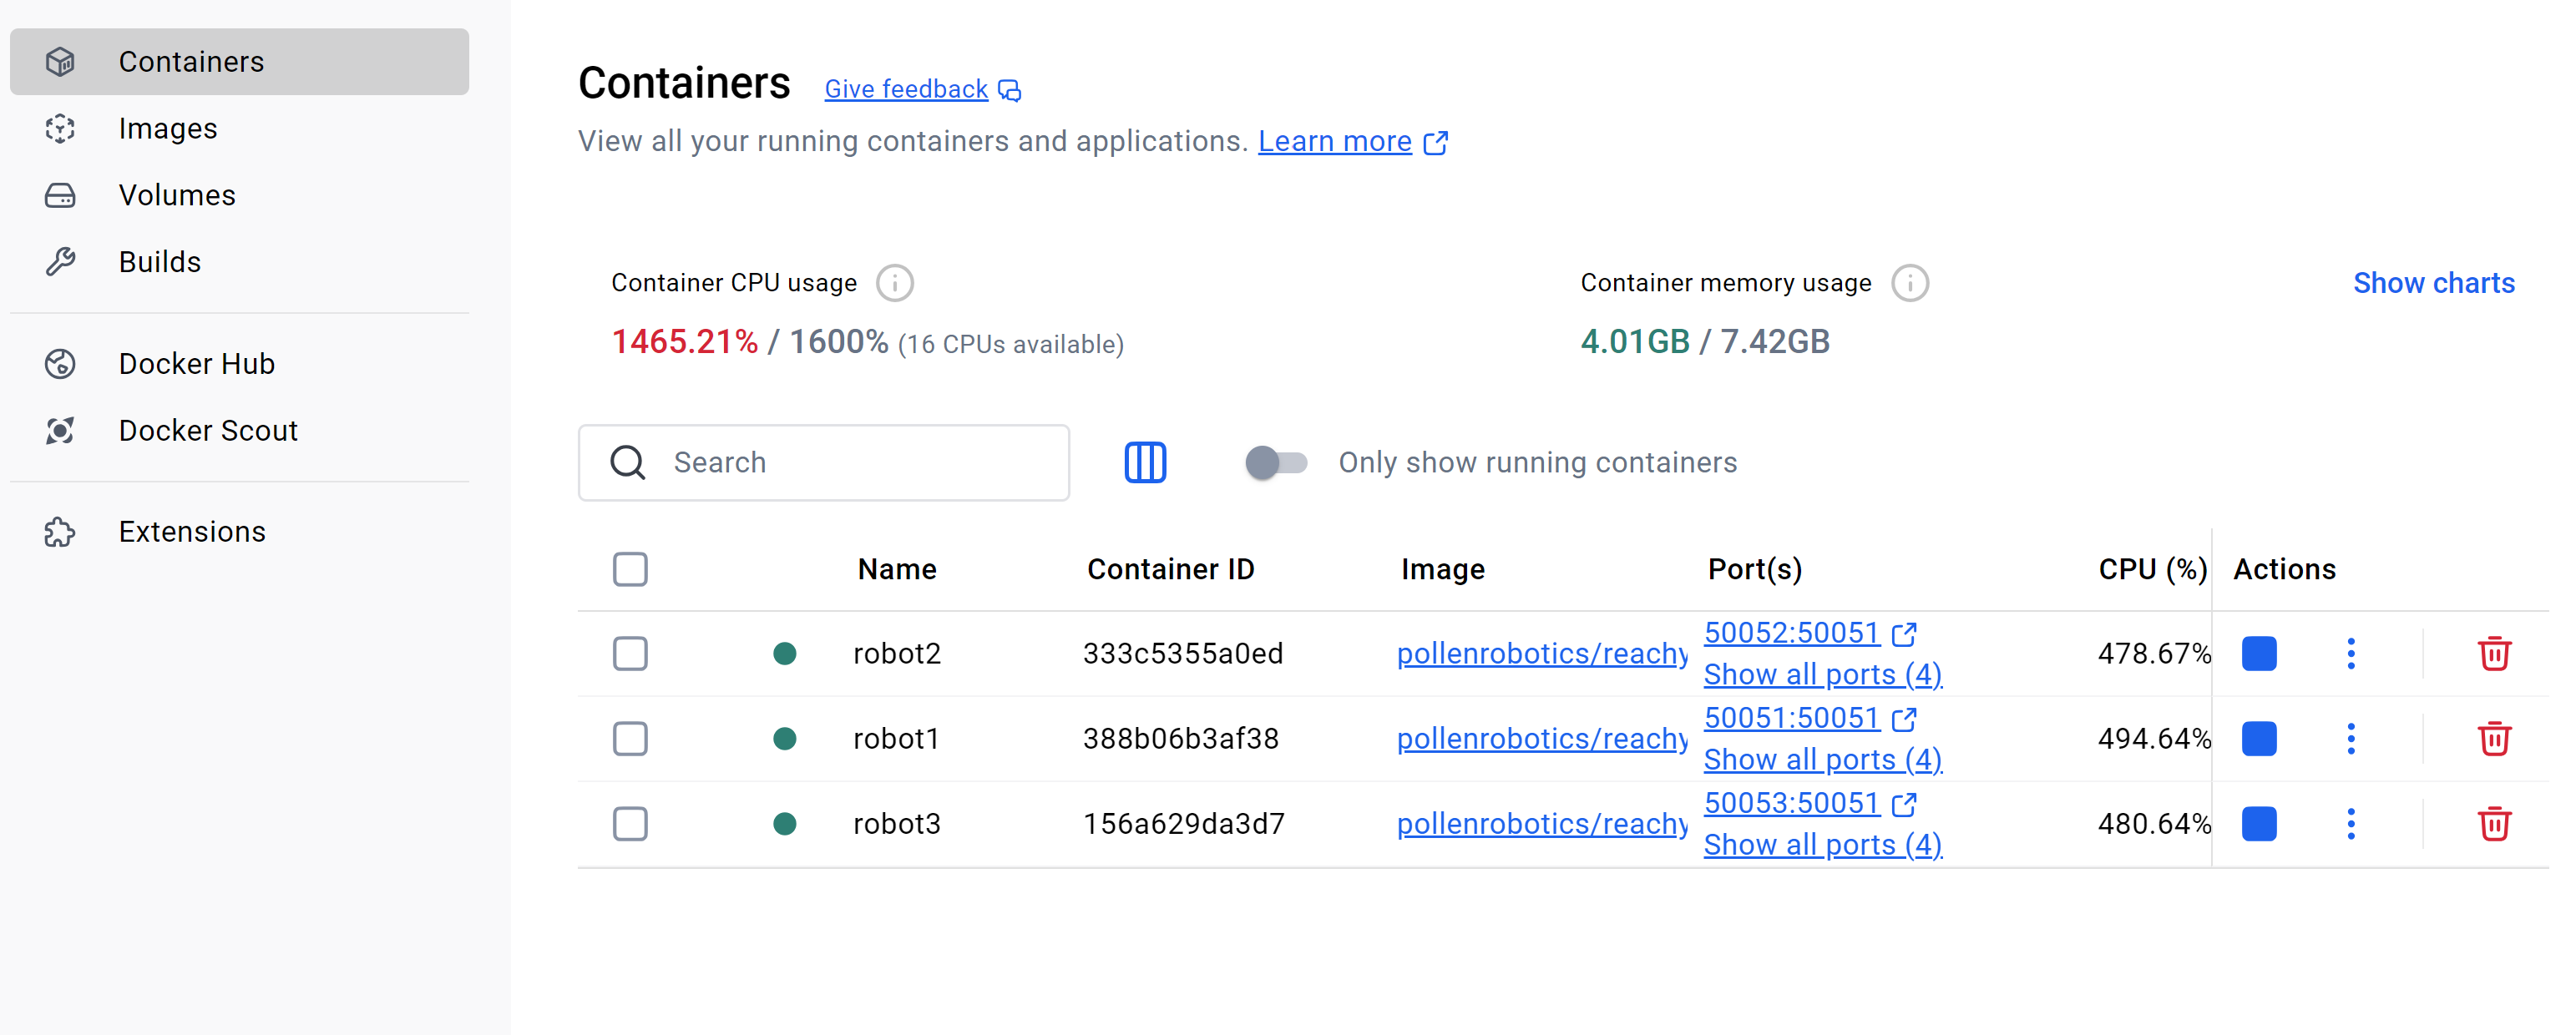Check the robot2 row checkbox
The image size is (2576, 1035).
pyautogui.click(x=630, y=653)
